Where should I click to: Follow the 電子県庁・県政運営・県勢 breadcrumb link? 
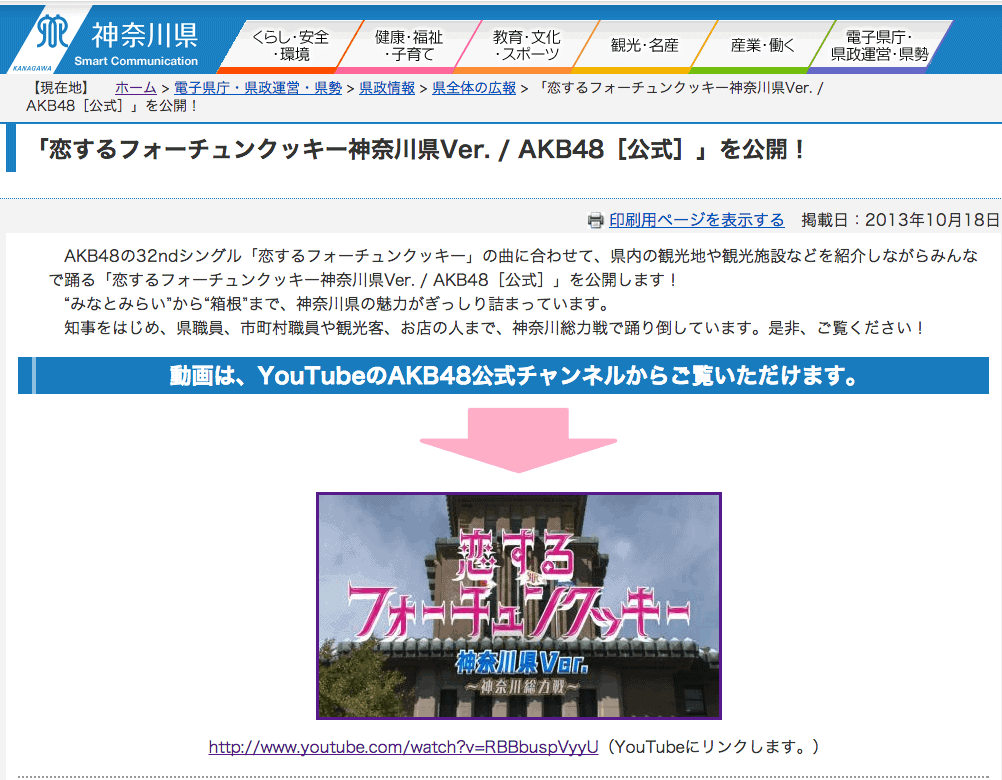(x=258, y=88)
